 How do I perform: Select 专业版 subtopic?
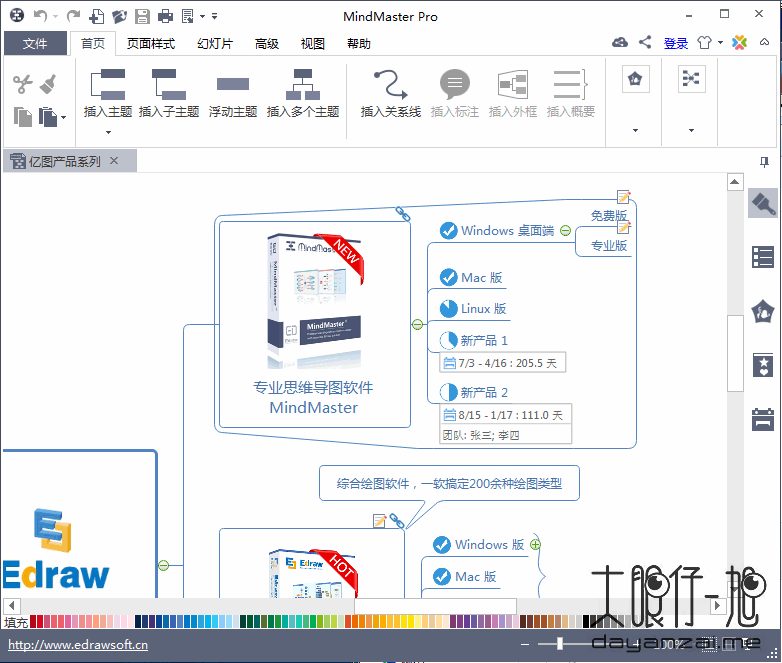point(608,245)
